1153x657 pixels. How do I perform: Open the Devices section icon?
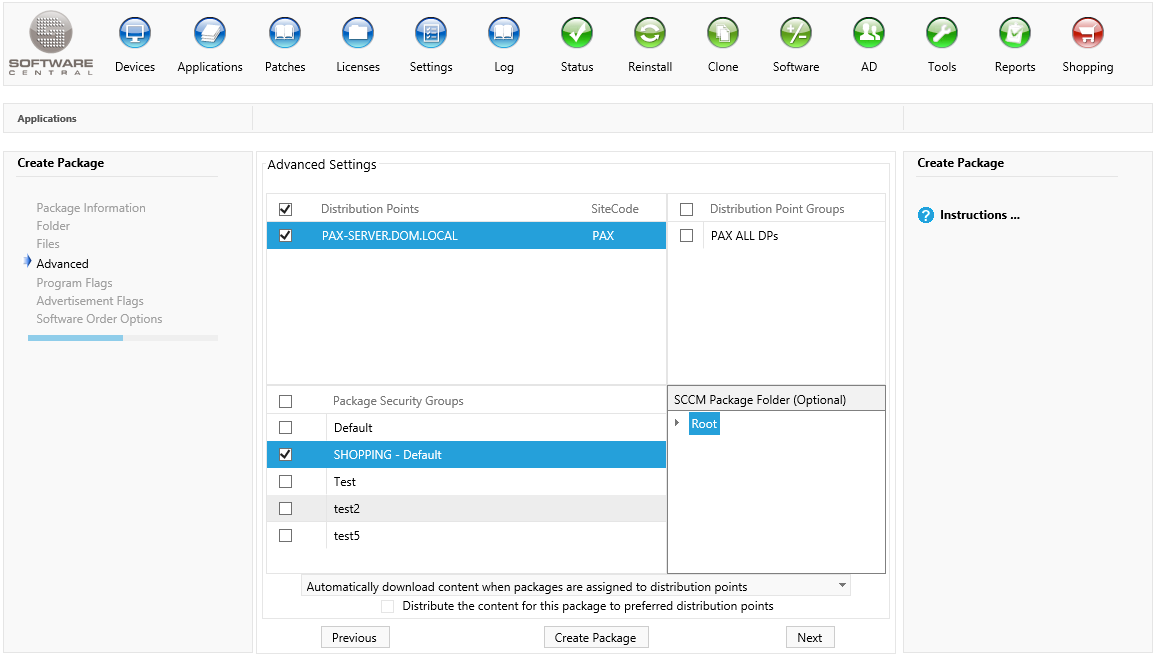(x=135, y=34)
